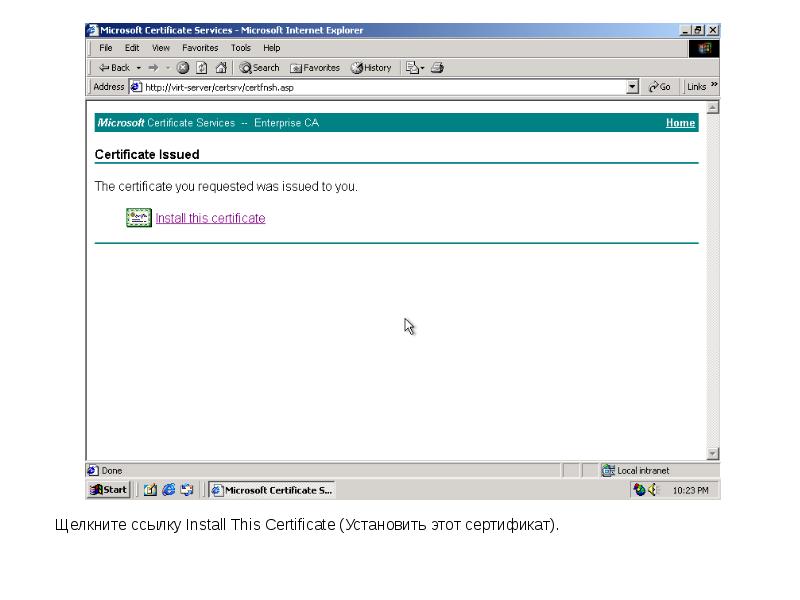Expand the Links toolbar chevron
The width and height of the screenshot is (800, 600).
714,87
